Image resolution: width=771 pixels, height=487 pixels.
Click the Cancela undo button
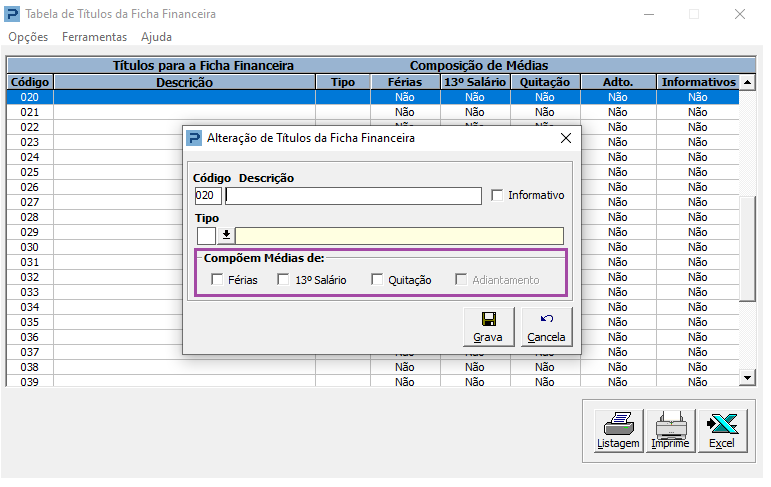point(547,327)
